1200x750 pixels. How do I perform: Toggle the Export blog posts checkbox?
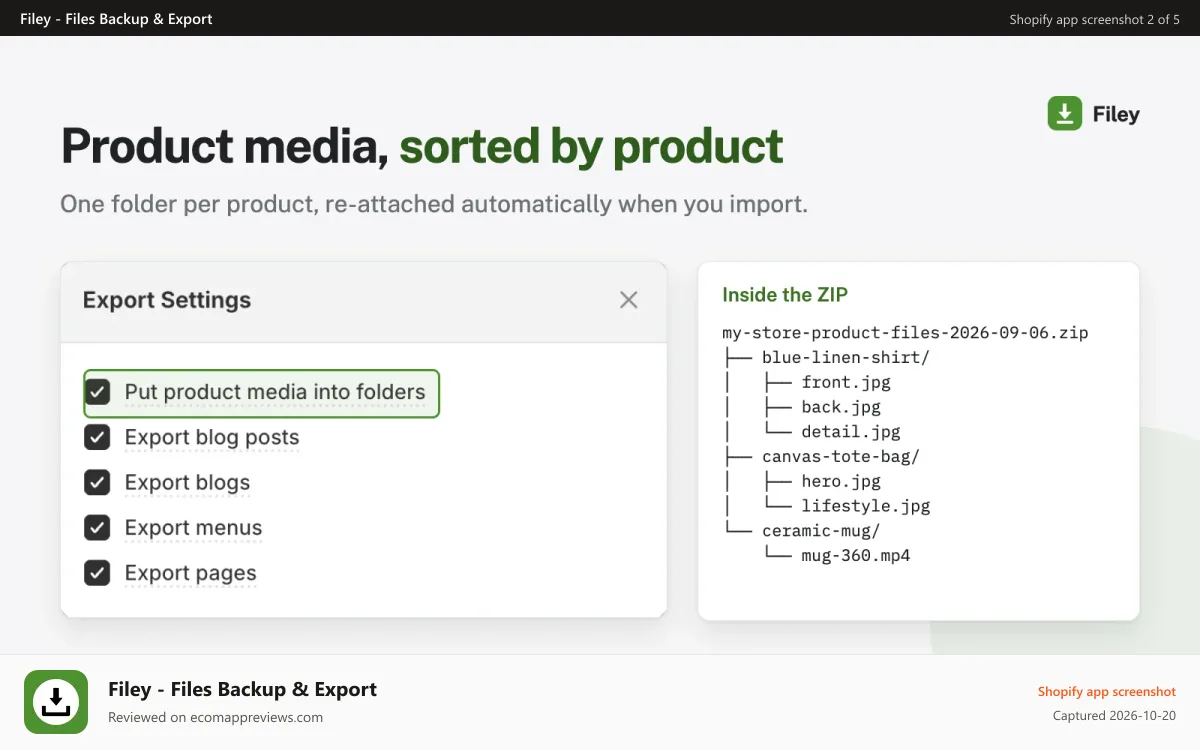pyautogui.click(x=97, y=437)
